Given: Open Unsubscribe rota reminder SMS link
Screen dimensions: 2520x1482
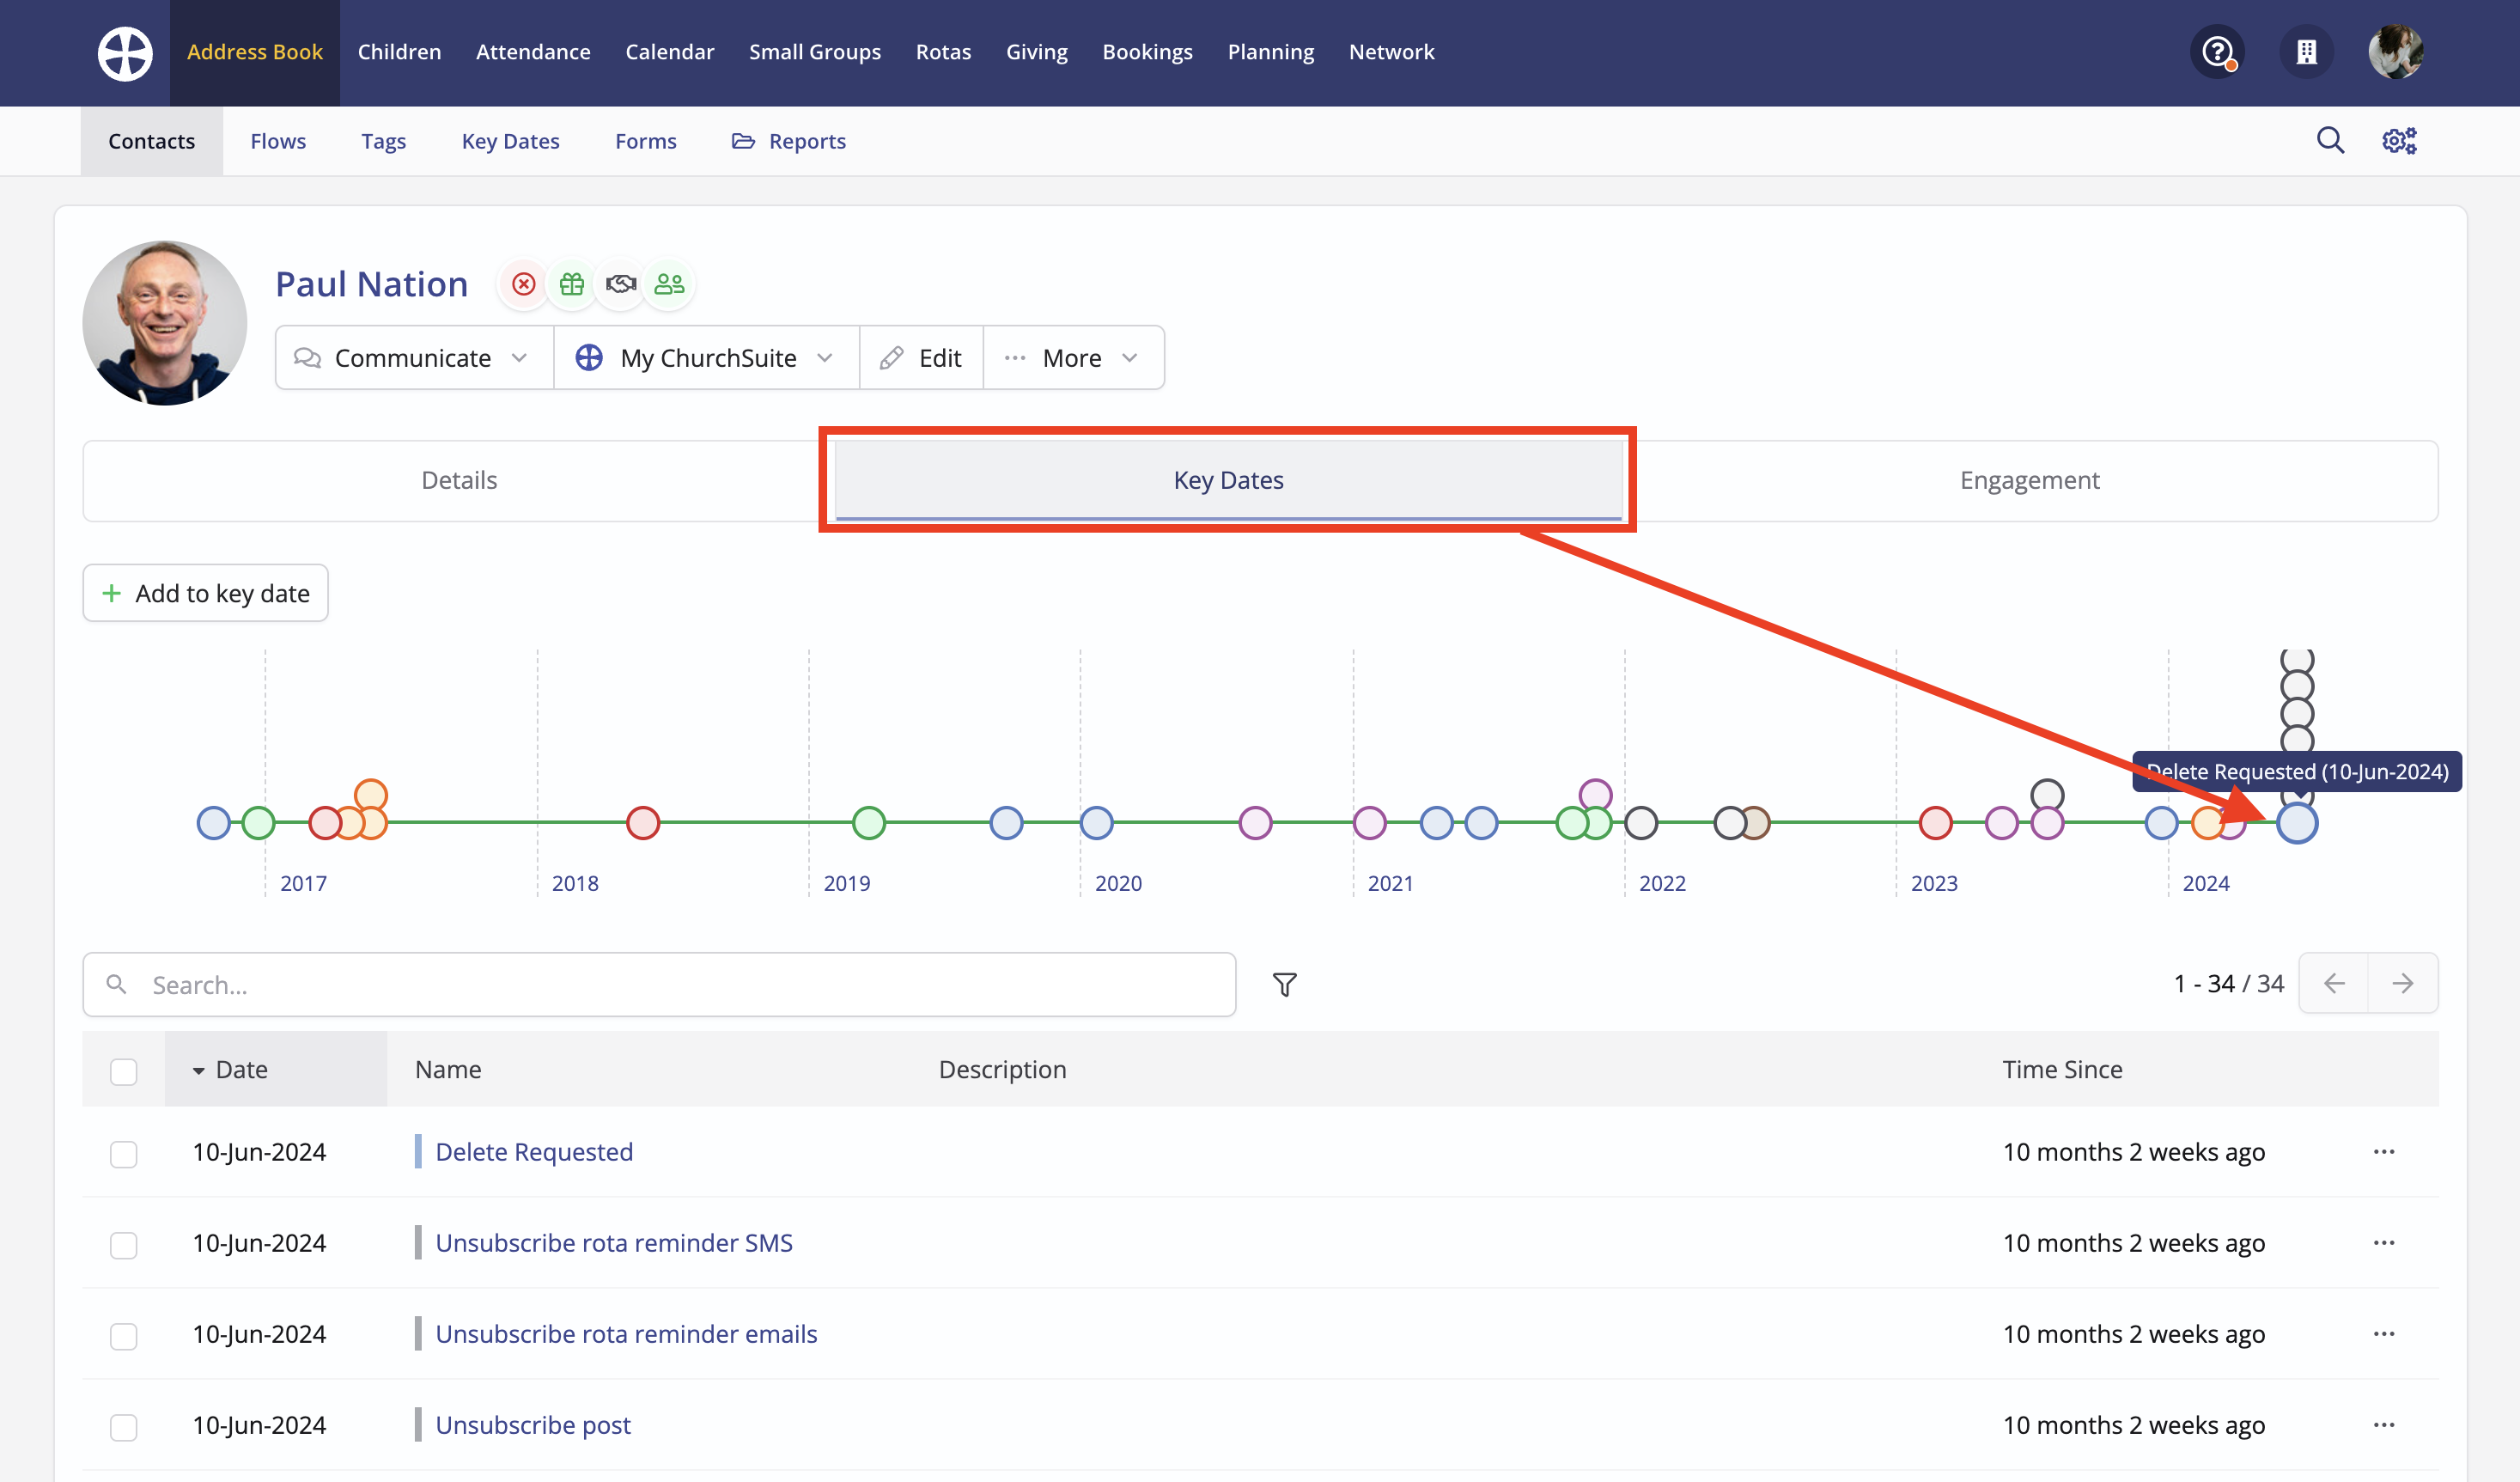Looking at the screenshot, I should [x=614, y=1243].
